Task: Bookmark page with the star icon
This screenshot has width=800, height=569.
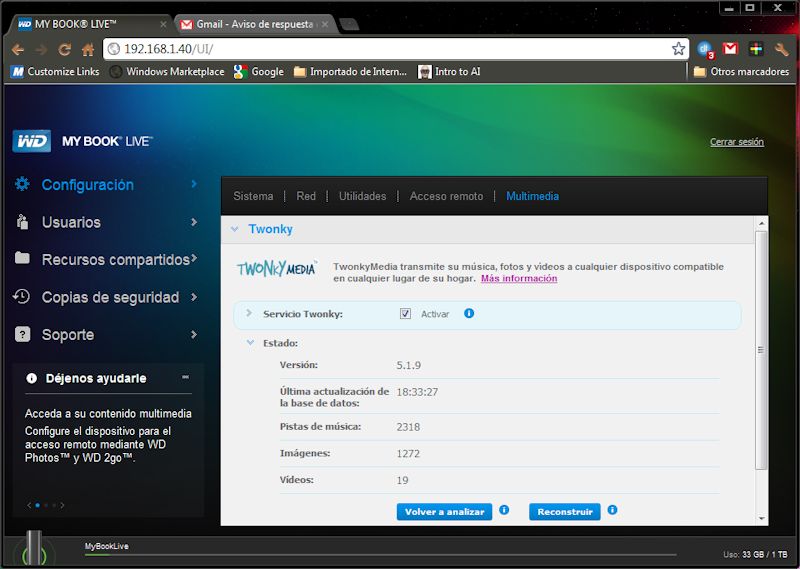Action: (x=678, y=49)
